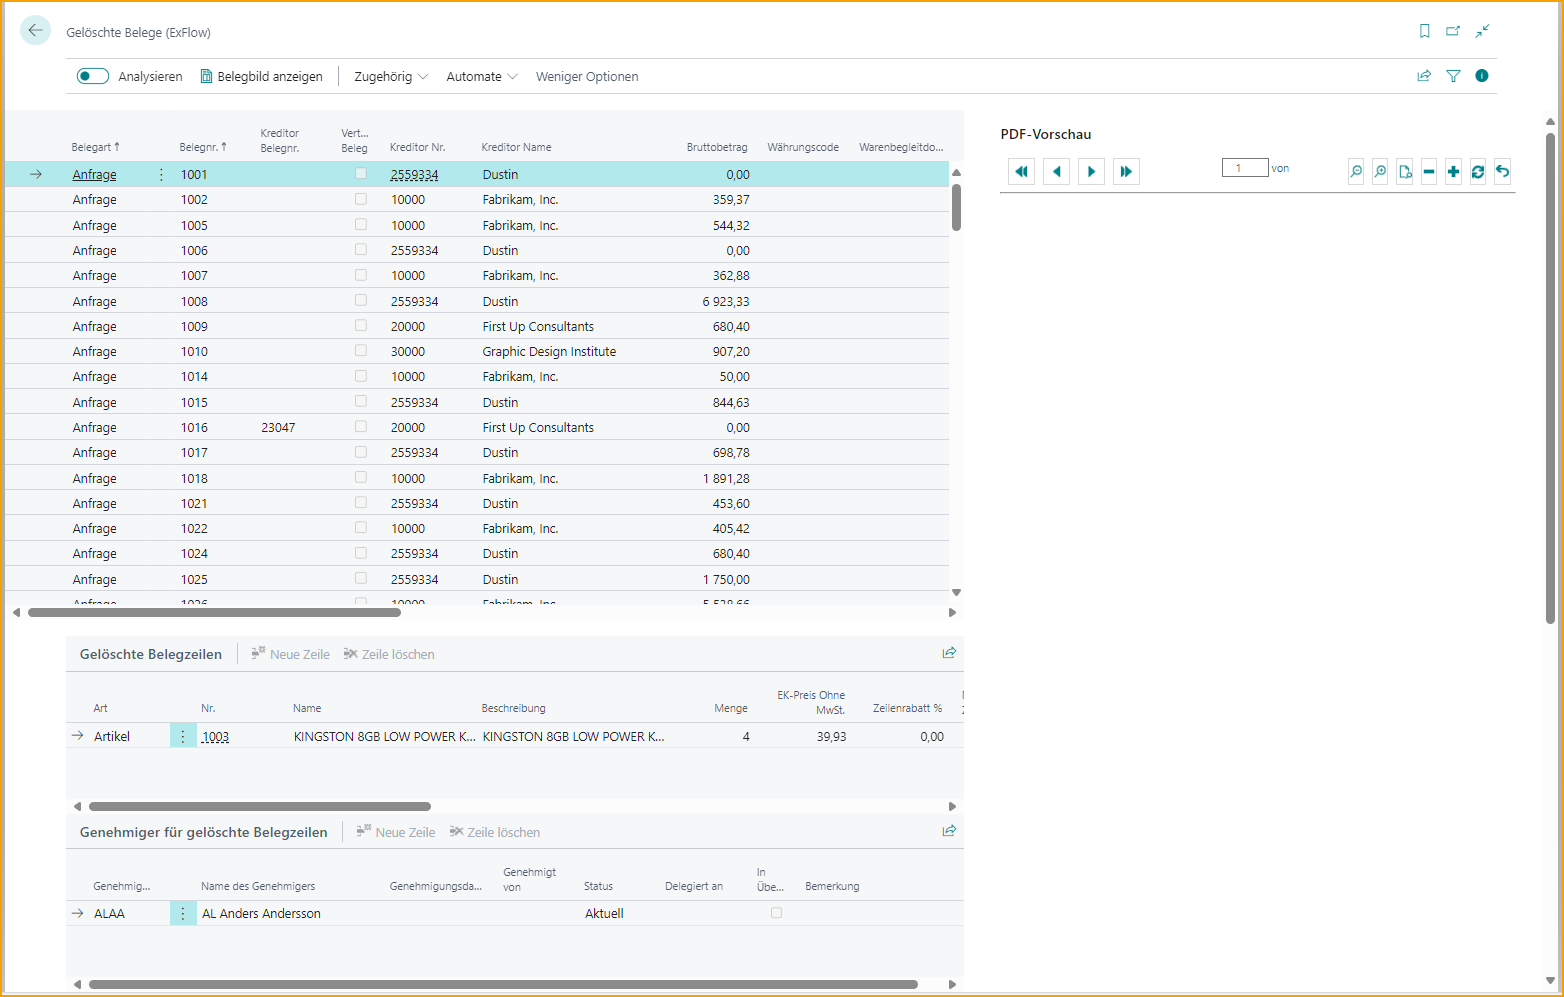Viewport: 1564px width, 997px height.
Task: Bookmark this page
Action: 1425,31
